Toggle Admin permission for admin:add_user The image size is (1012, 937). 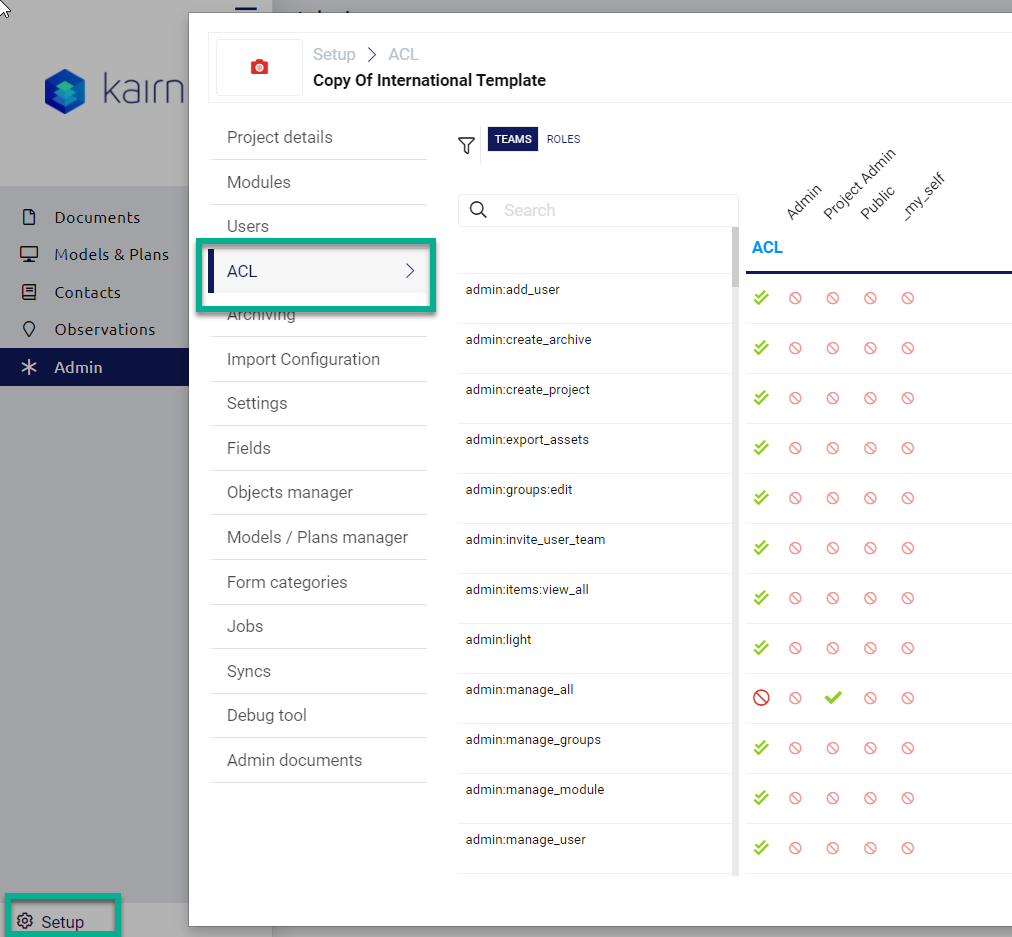[761, 298]
